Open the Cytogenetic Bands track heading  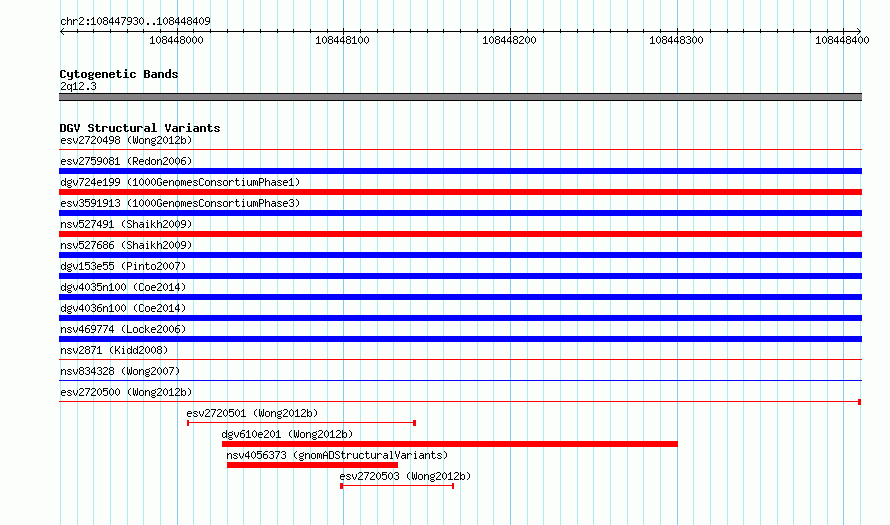point(119,74)
